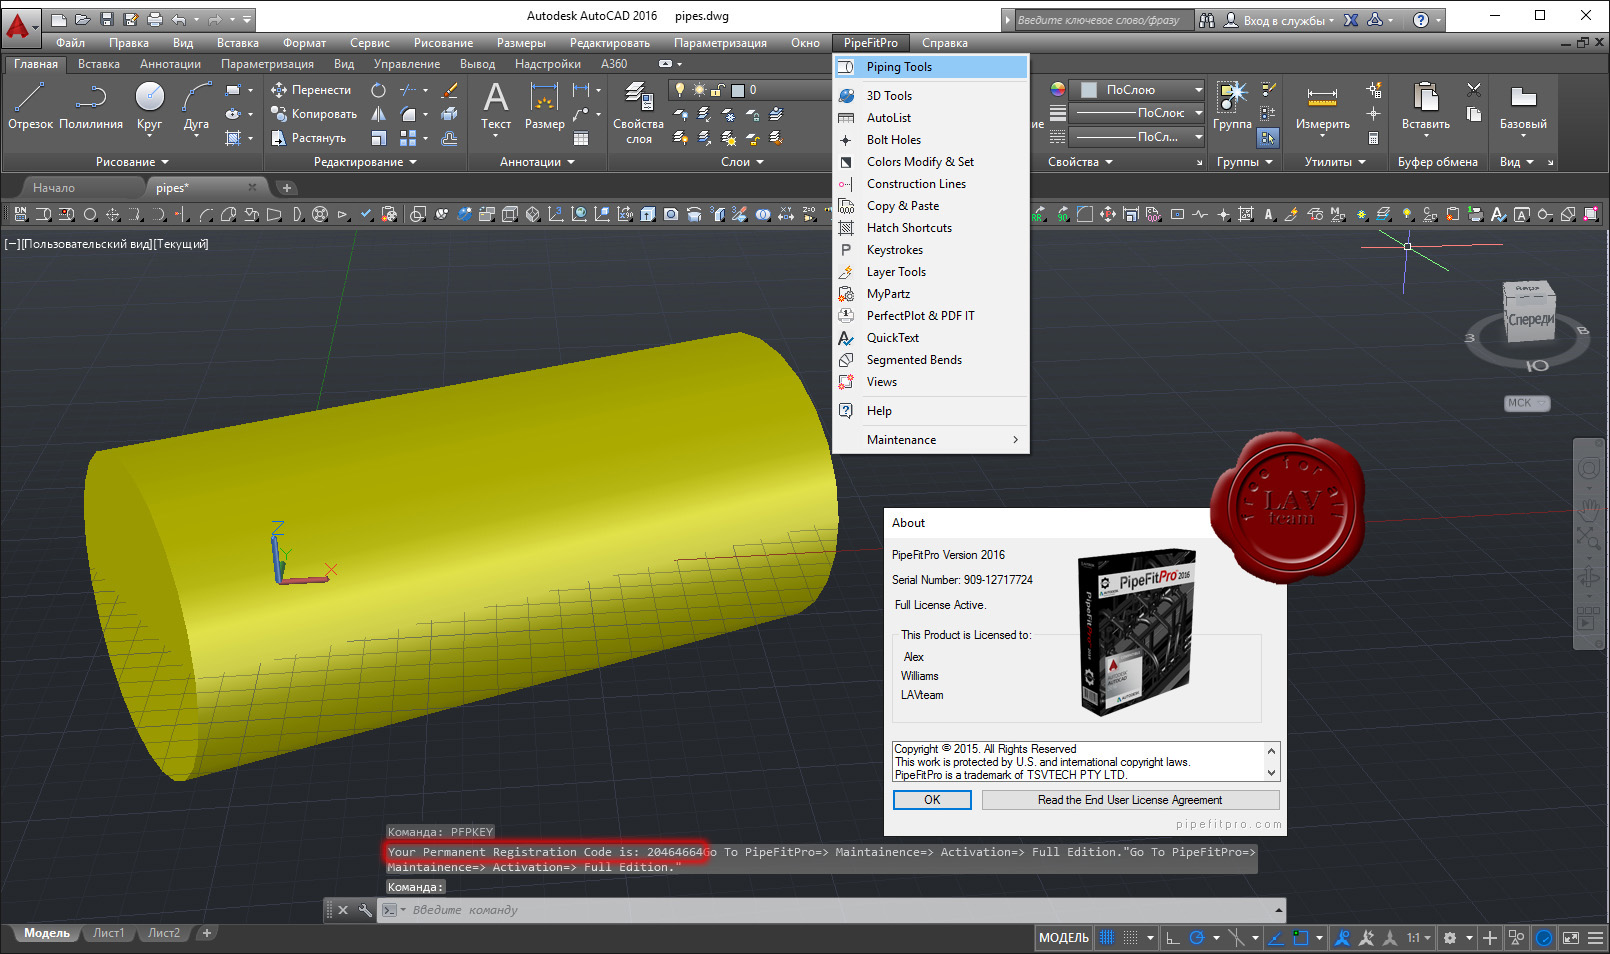Click the command line input field
Screen dimensions: 1610x954
click(x=840, y=910)
